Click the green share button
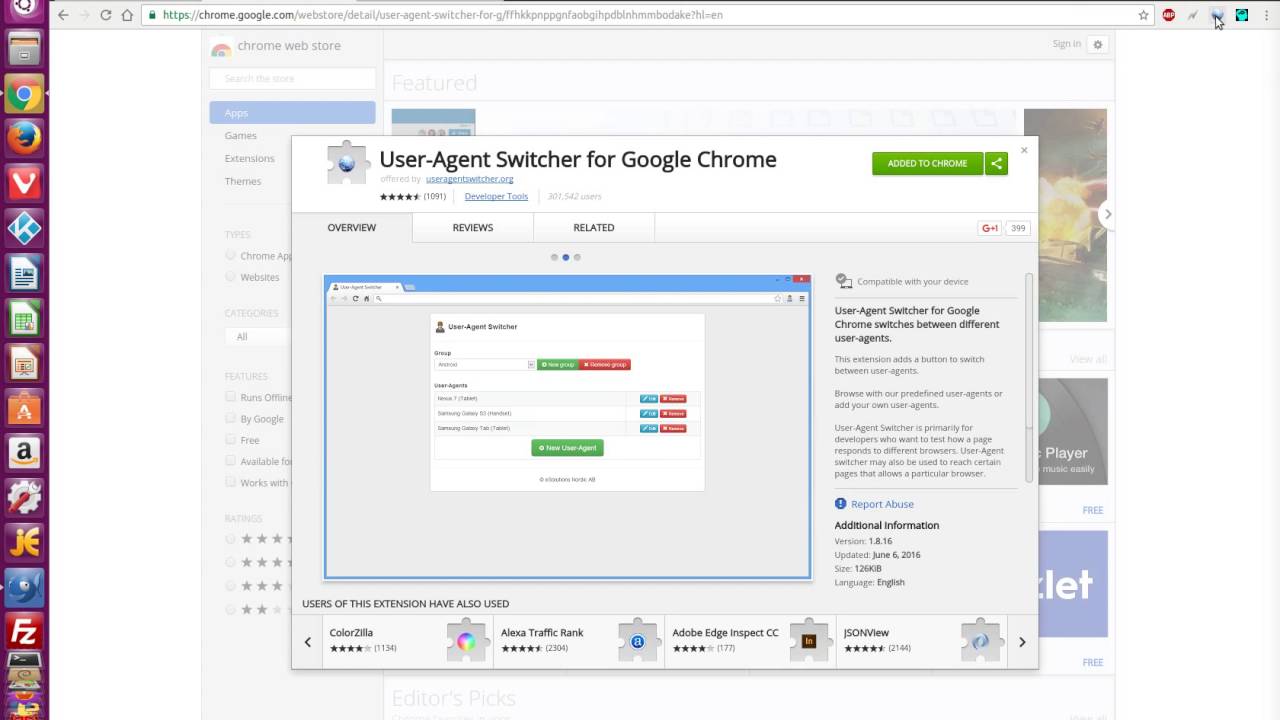 pyautogui.click(x=996, y=163)
